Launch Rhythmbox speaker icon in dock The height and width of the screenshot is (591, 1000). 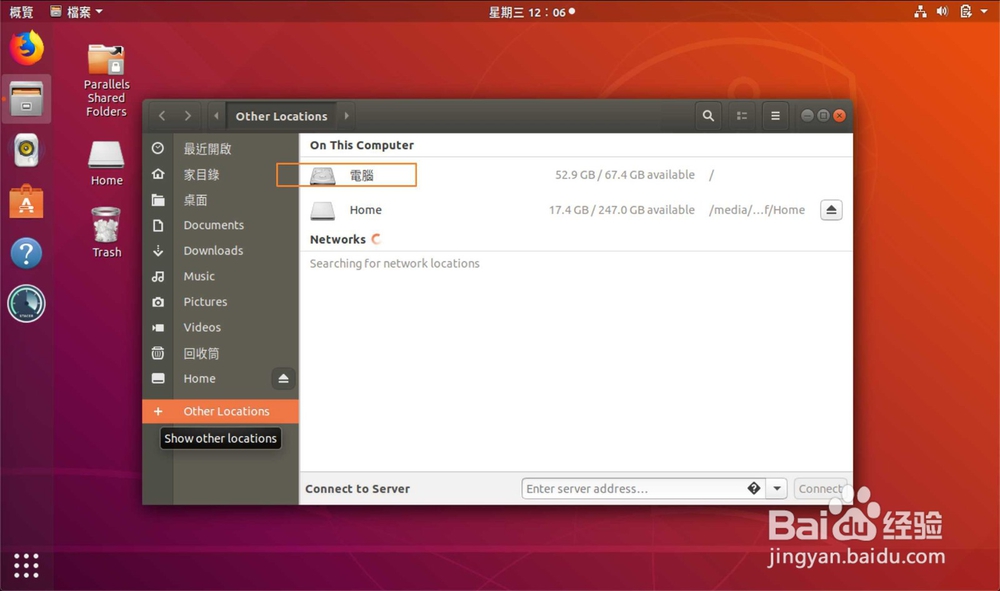(26, 150)
